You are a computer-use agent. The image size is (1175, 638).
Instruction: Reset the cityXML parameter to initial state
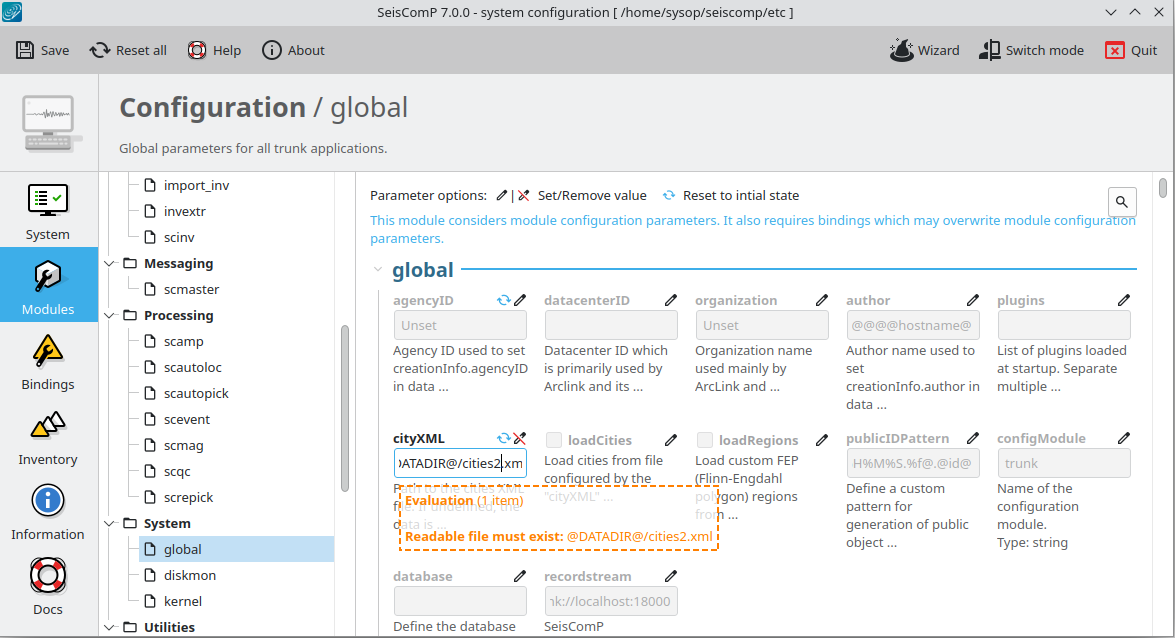coord(504,438)
